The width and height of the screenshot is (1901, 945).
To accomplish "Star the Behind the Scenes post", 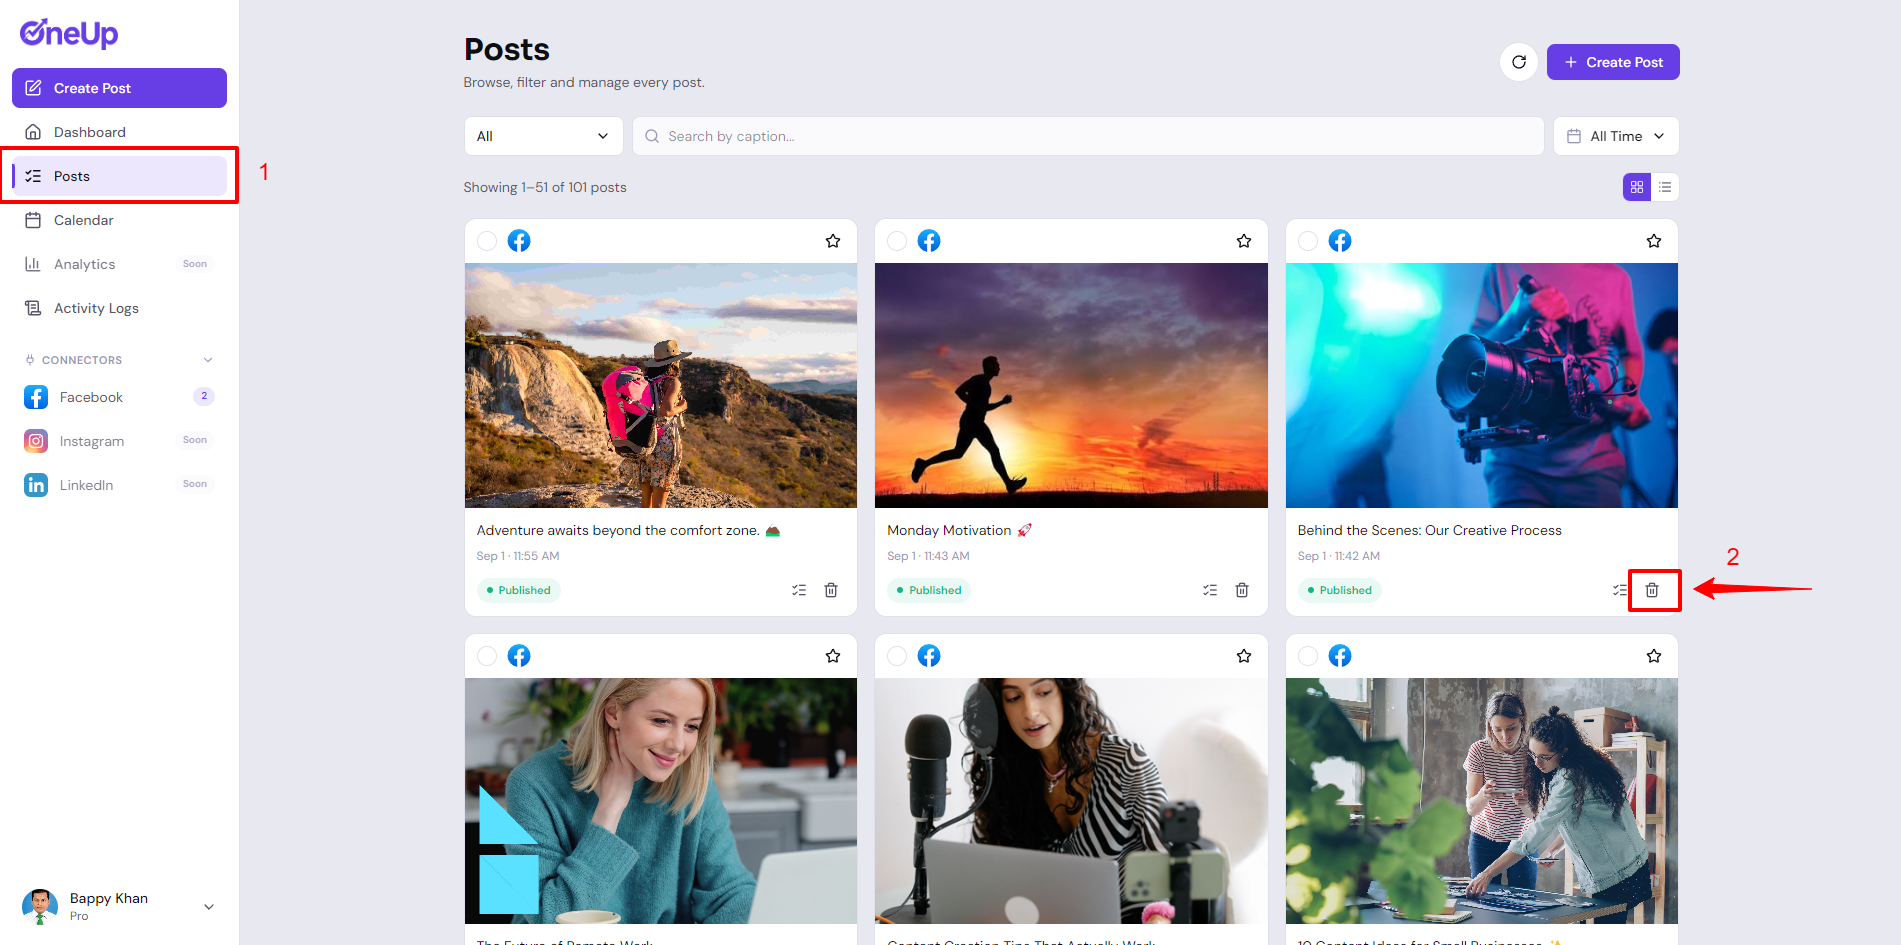I will (1654, 241).
